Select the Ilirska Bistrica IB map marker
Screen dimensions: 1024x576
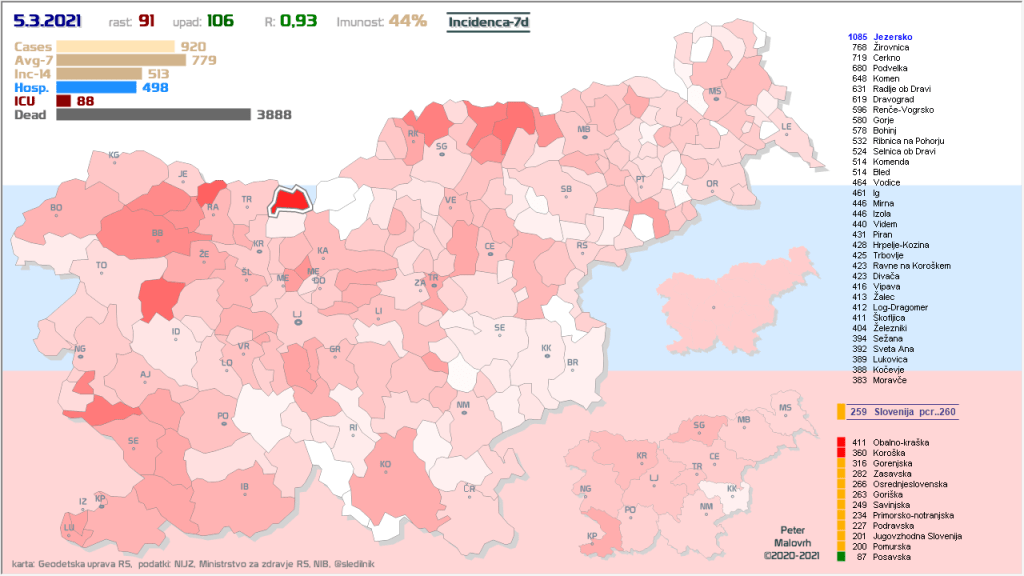pos(243,494)
